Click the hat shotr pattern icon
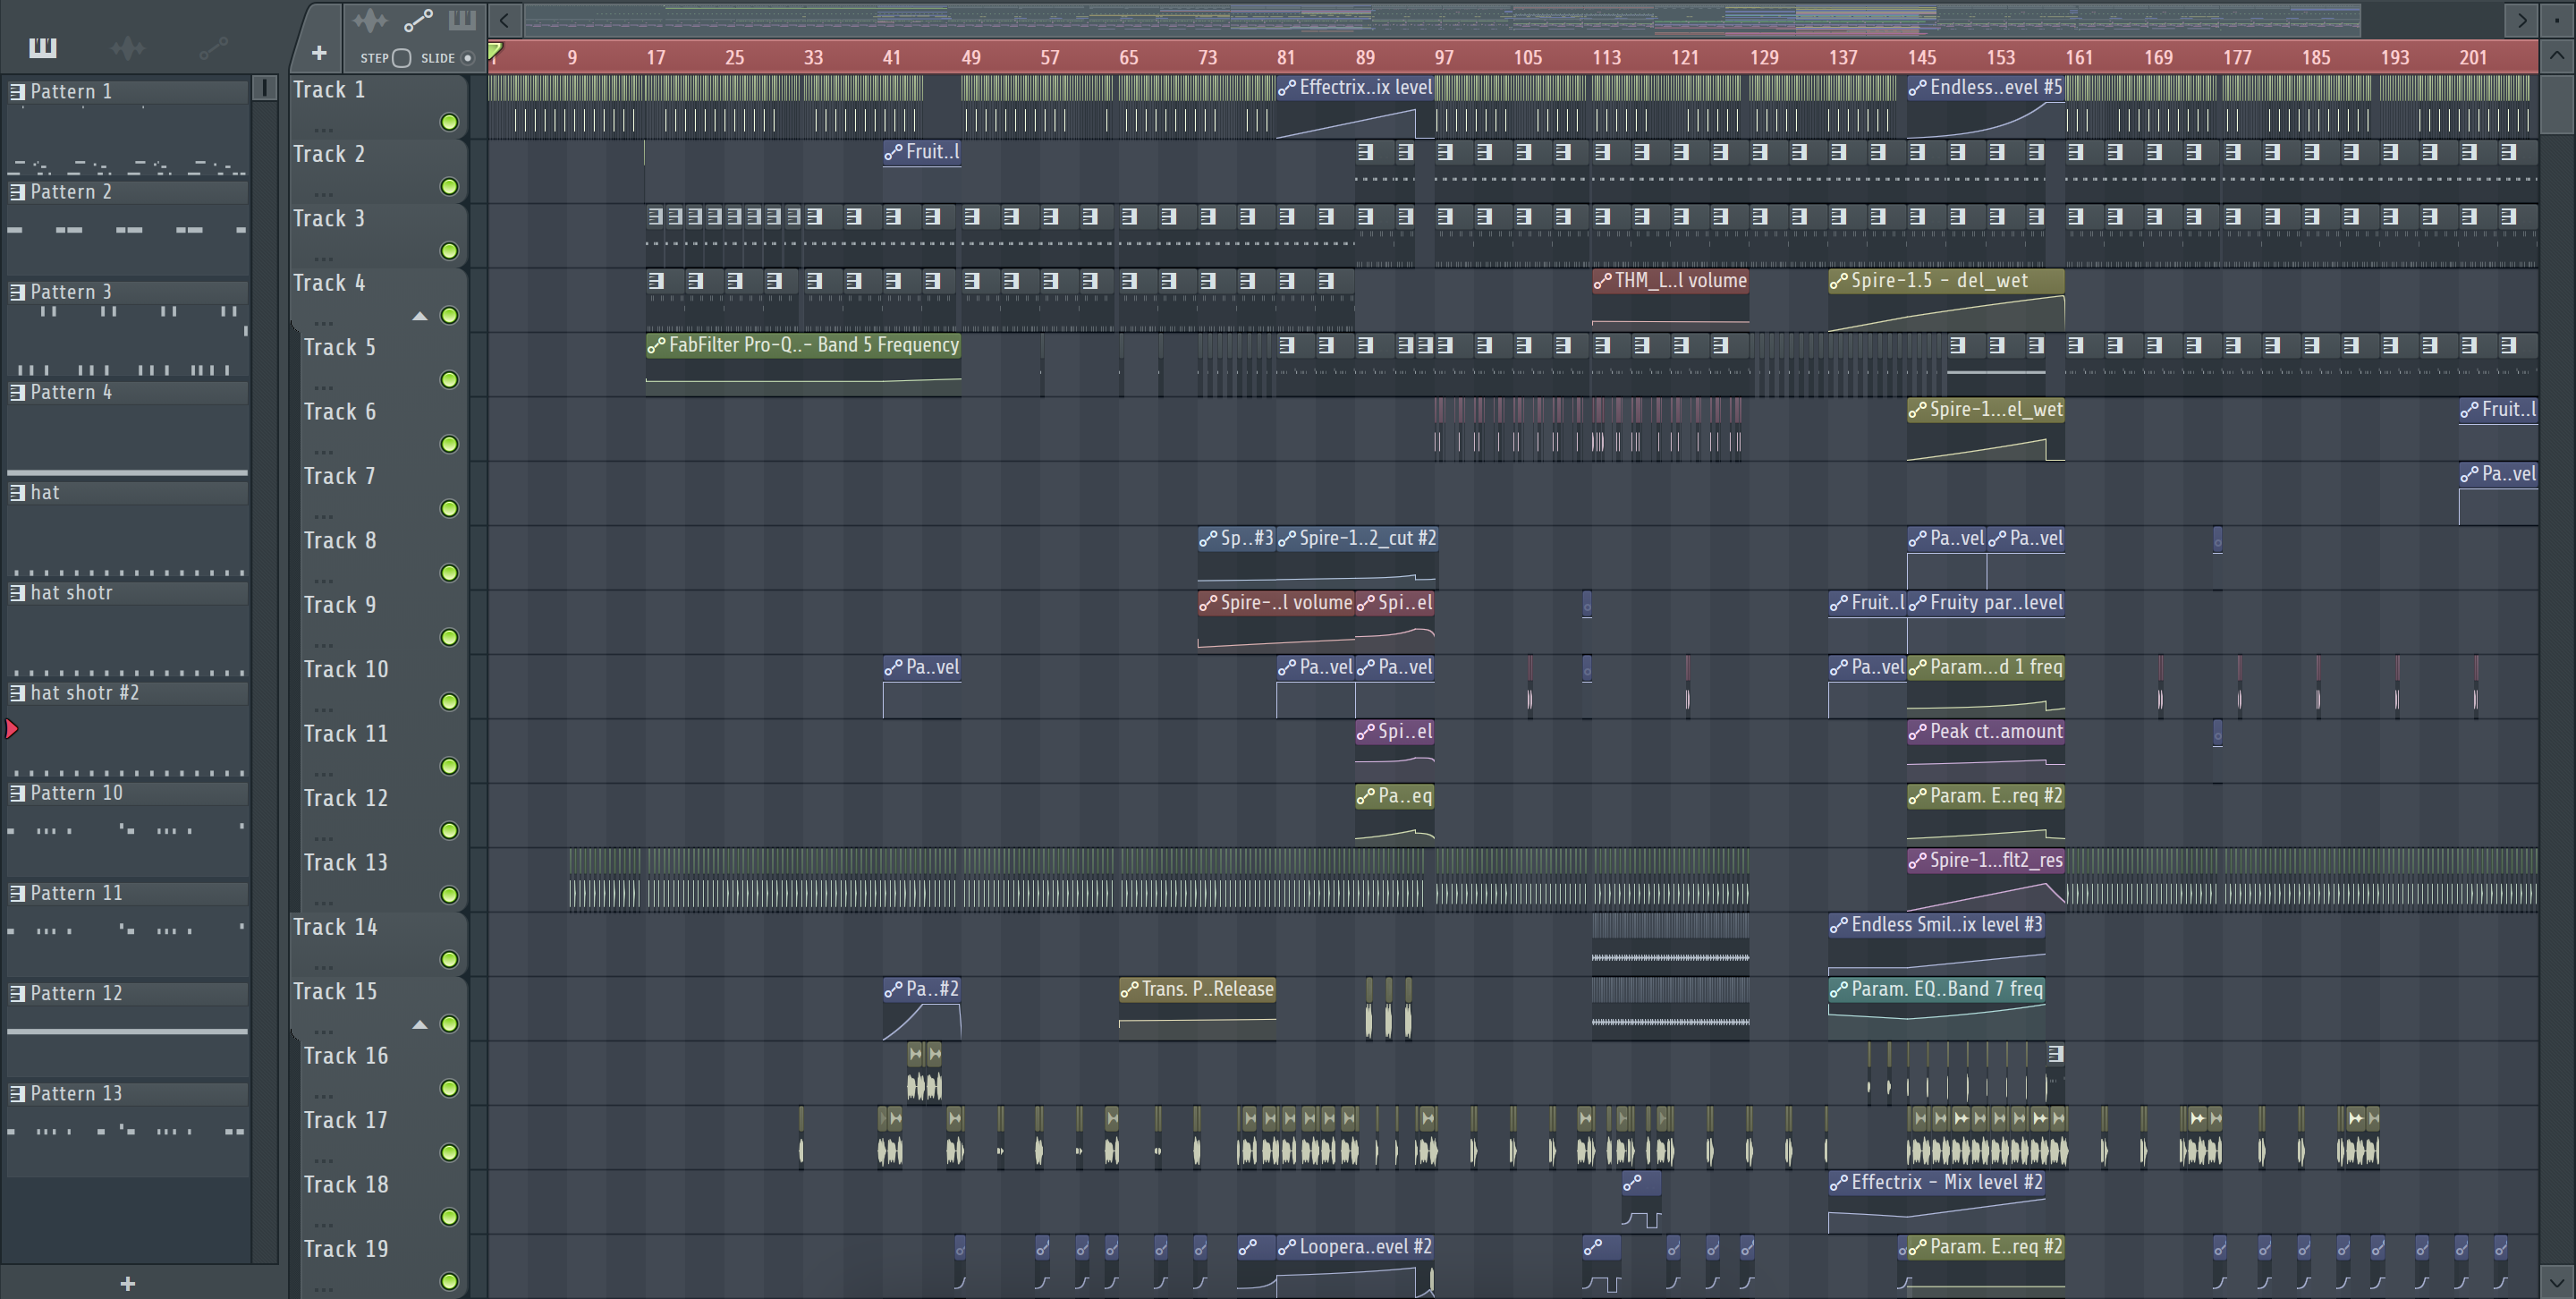This screenshot has height=1299, width=2576. [x=17, y=592]
